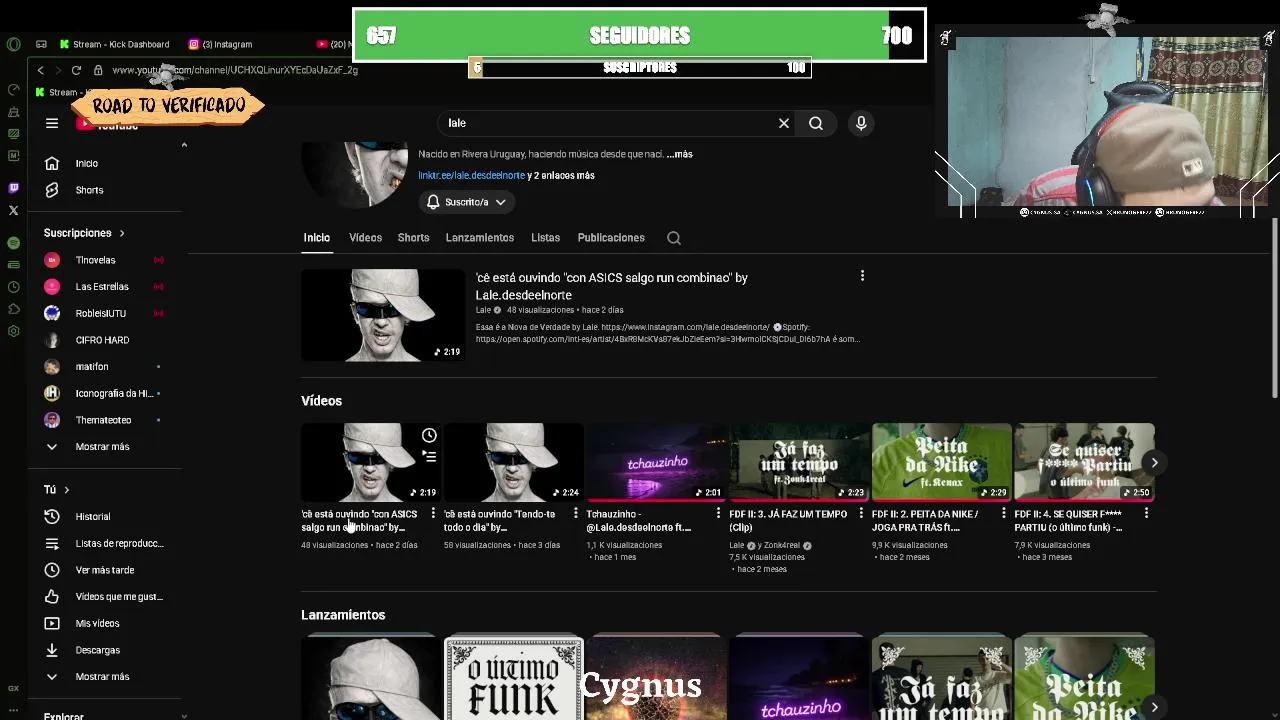Open options for 'JÁ FAZ UM TEMPO' video

coord(861,513)
